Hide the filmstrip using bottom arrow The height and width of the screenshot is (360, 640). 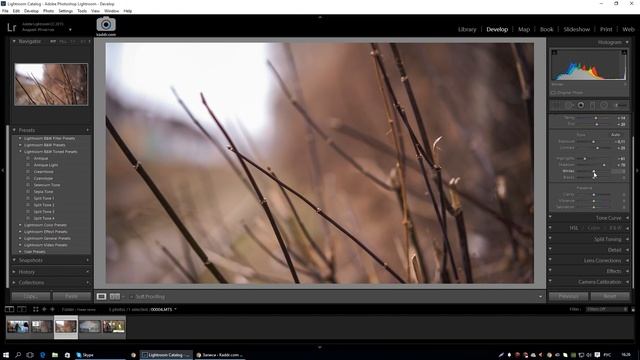click(x=320, y=347)
